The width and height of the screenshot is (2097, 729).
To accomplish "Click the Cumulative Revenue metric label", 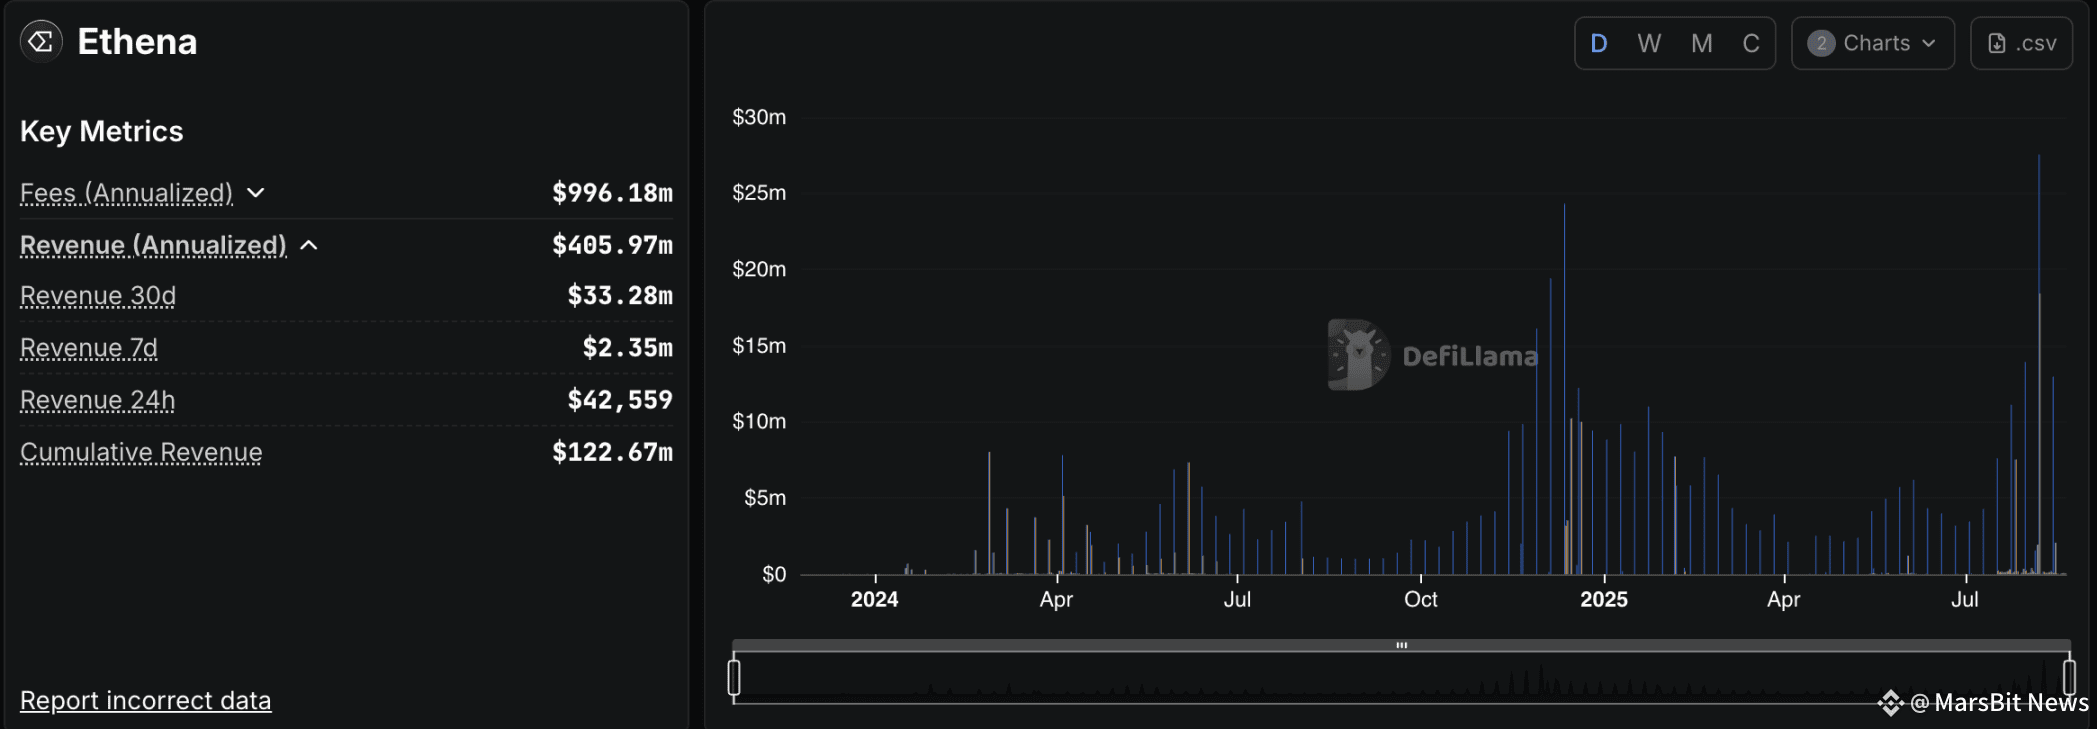I will [x=141, y=452].
